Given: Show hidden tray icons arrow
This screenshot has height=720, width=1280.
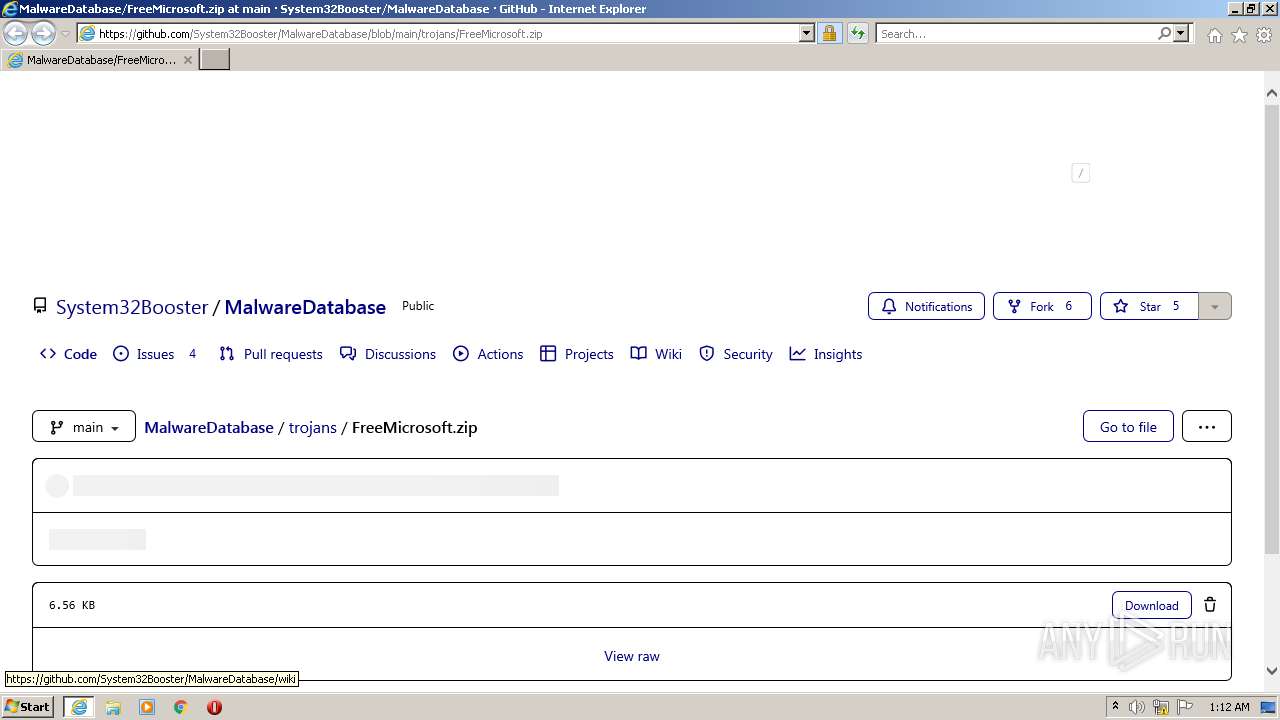Looking at the screenshot, I should [1115, 707].
